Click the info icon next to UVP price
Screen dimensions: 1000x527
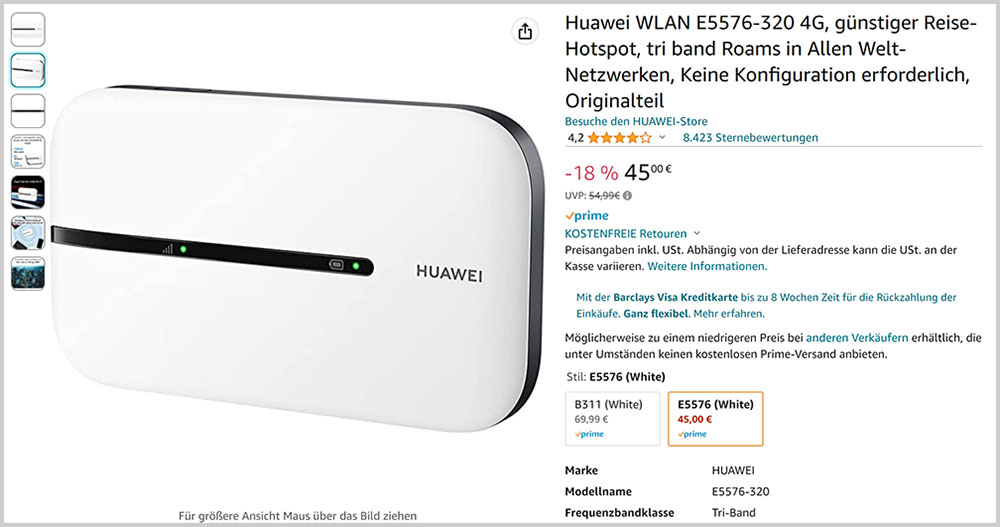tap(628, 196)
